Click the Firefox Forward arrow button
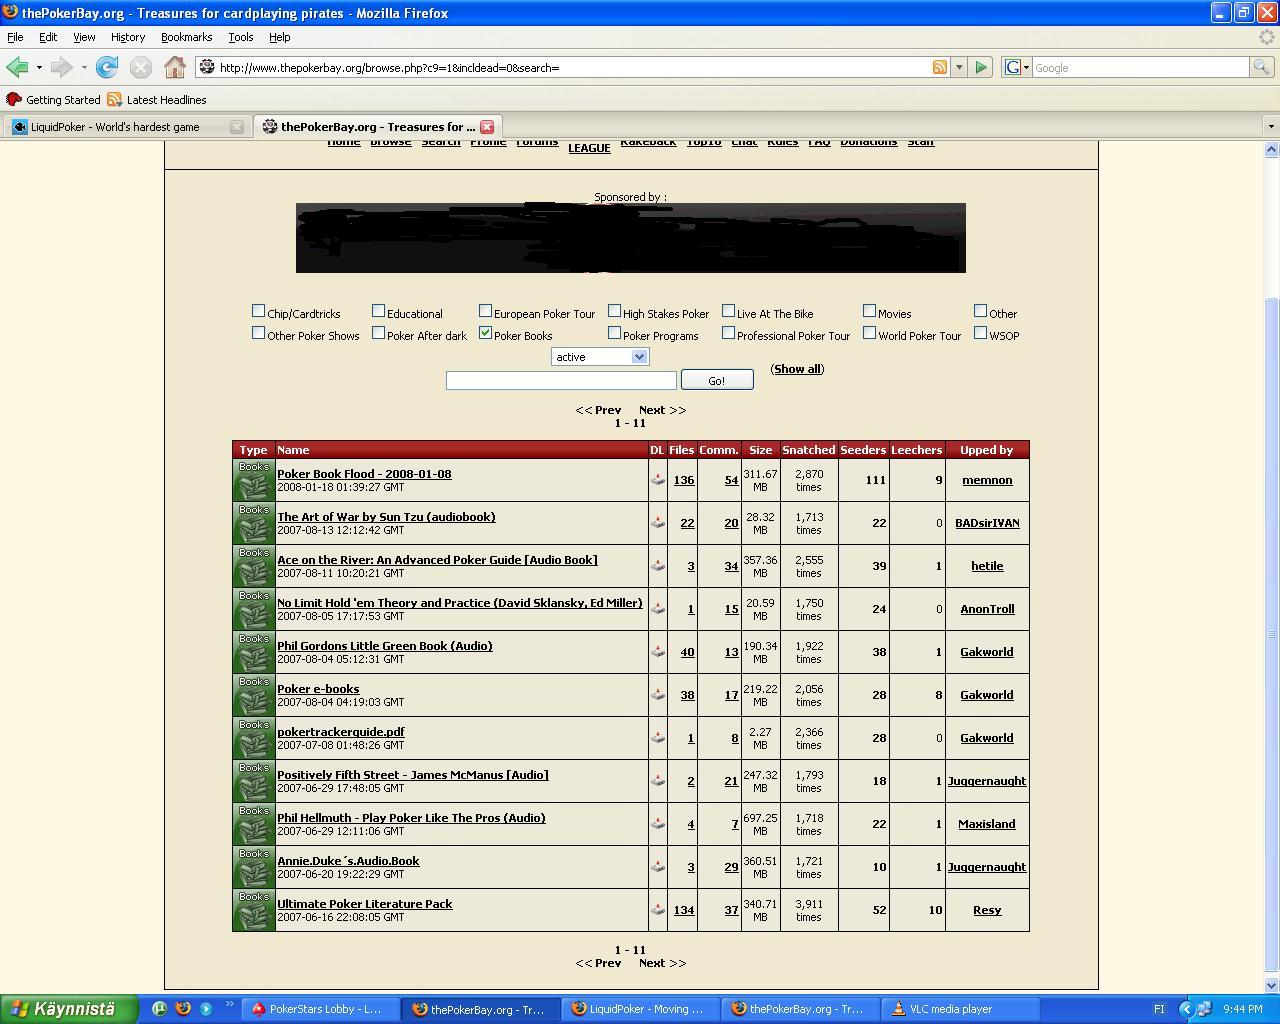 coord(61,67)
